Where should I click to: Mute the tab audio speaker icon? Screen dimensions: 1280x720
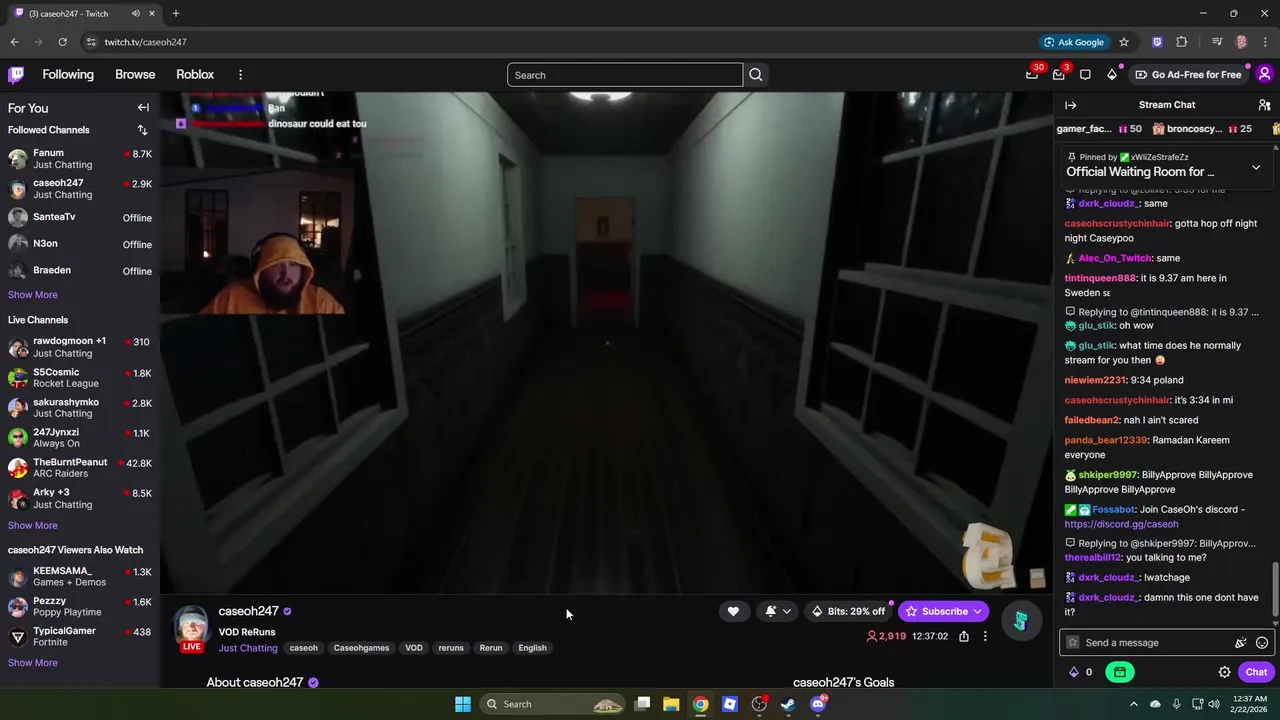pyautogui.click(x=135, y=14)
